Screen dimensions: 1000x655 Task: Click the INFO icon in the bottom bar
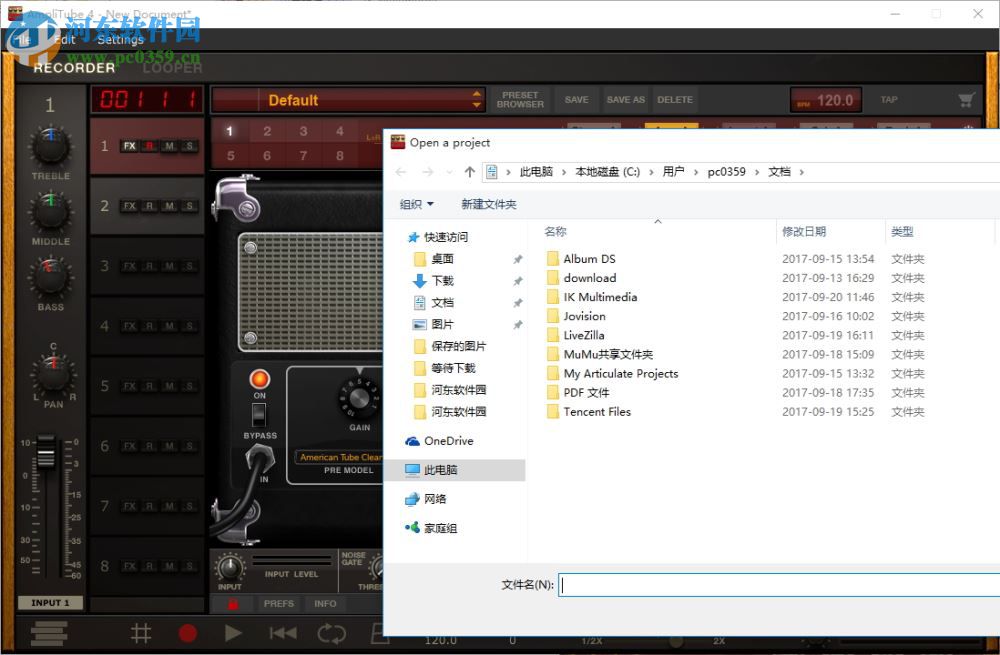[x=325, y=604]
